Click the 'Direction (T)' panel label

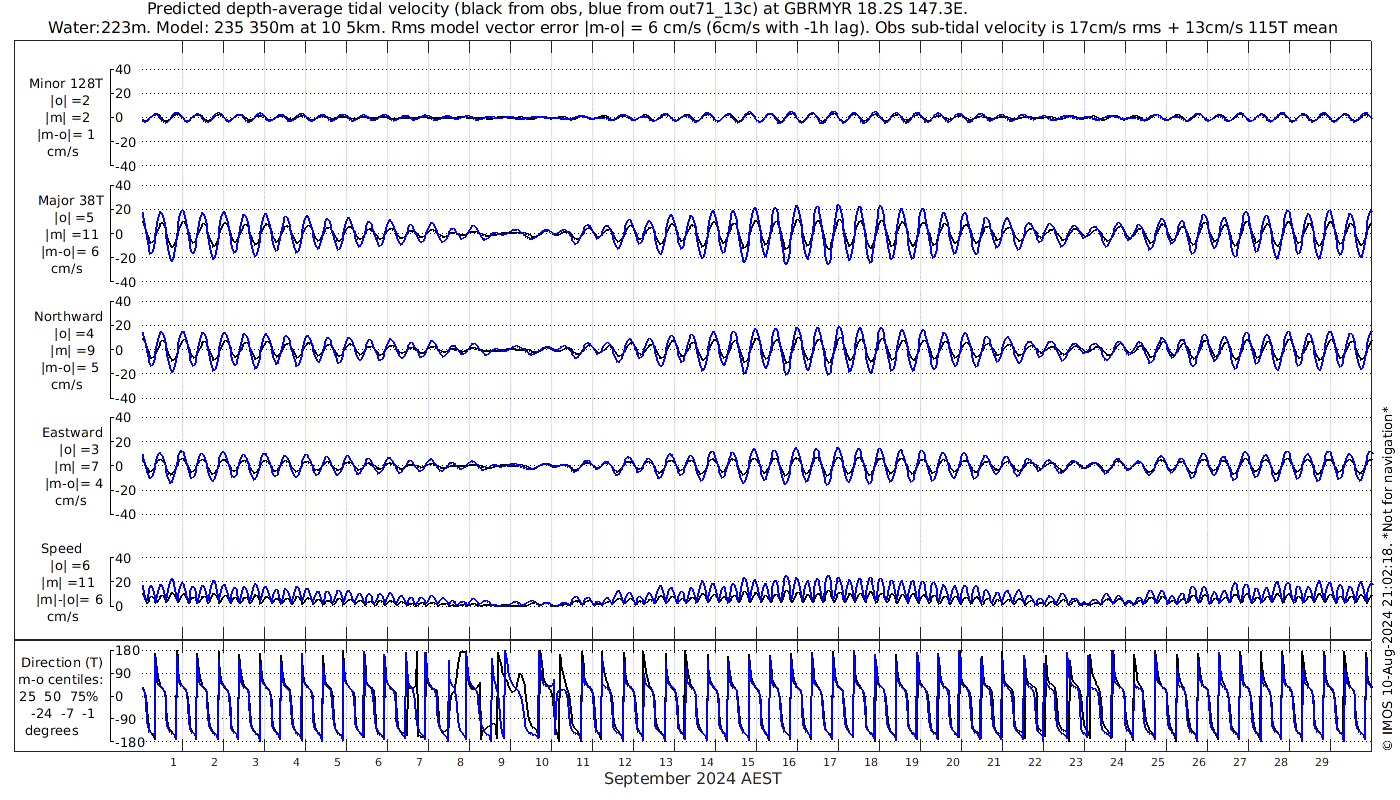click(62, 662)
